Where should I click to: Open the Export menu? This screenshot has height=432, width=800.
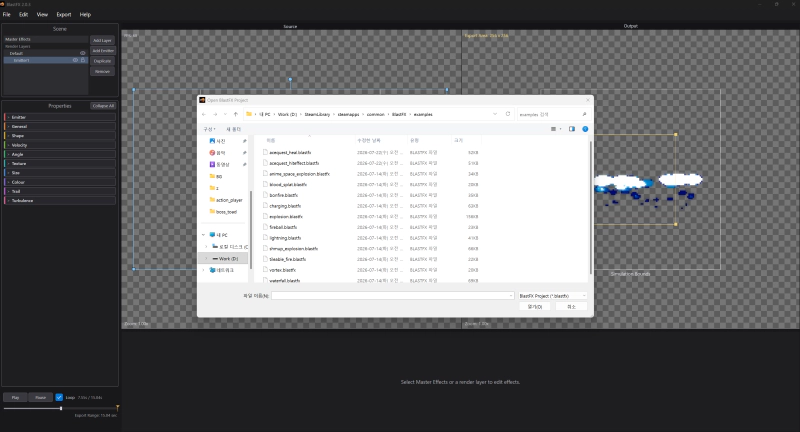[64, 14]
